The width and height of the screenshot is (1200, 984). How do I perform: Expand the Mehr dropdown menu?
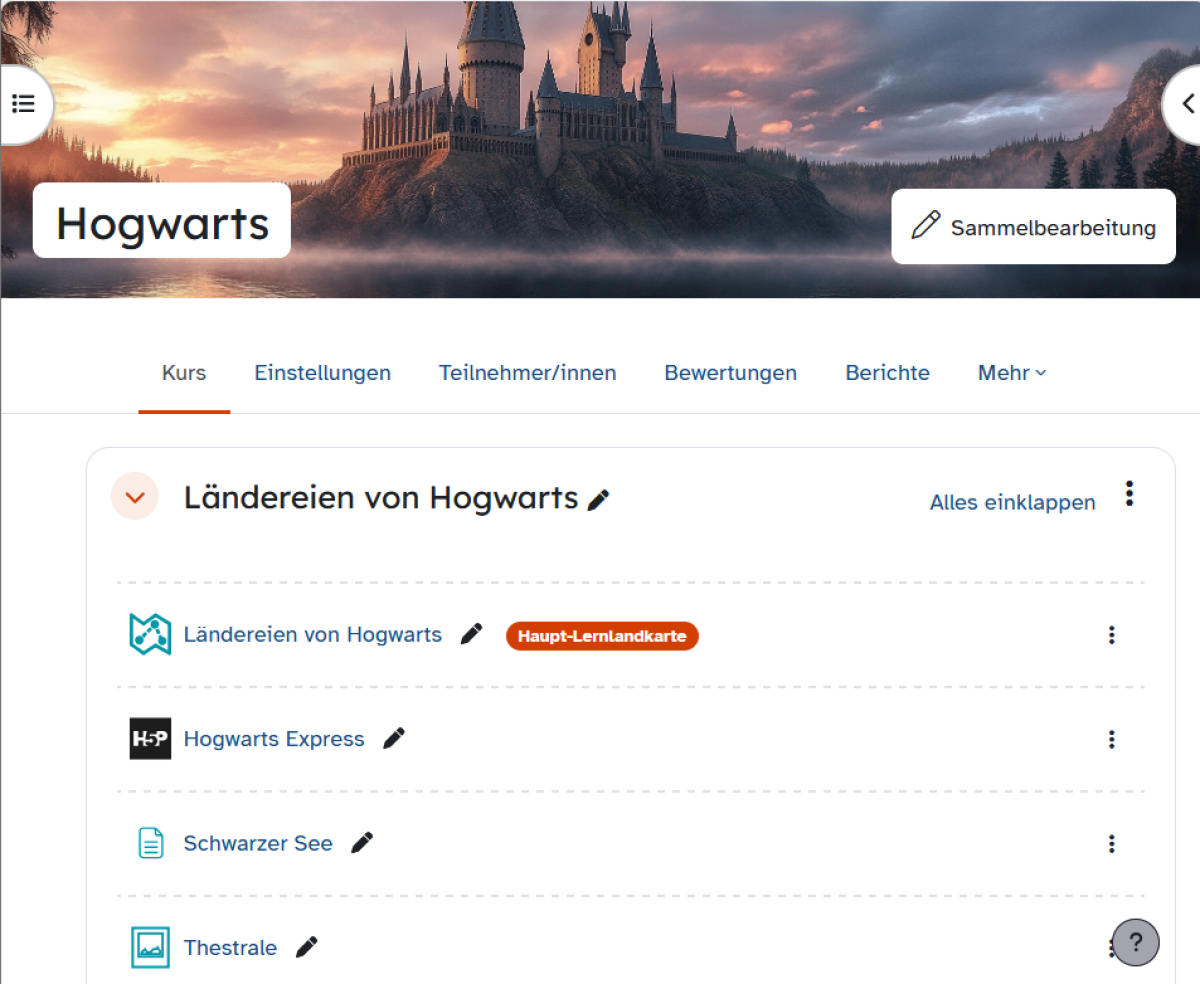point(1012,373)
